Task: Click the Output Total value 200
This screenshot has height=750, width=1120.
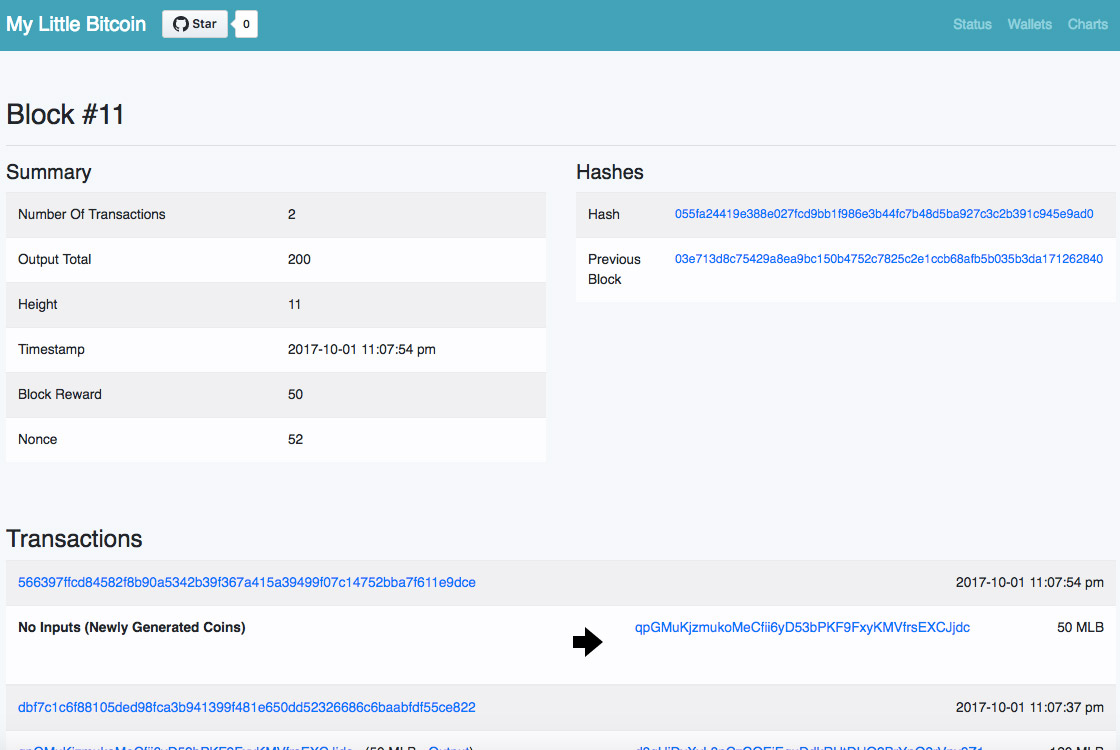Action: click(x=299, y=259)
